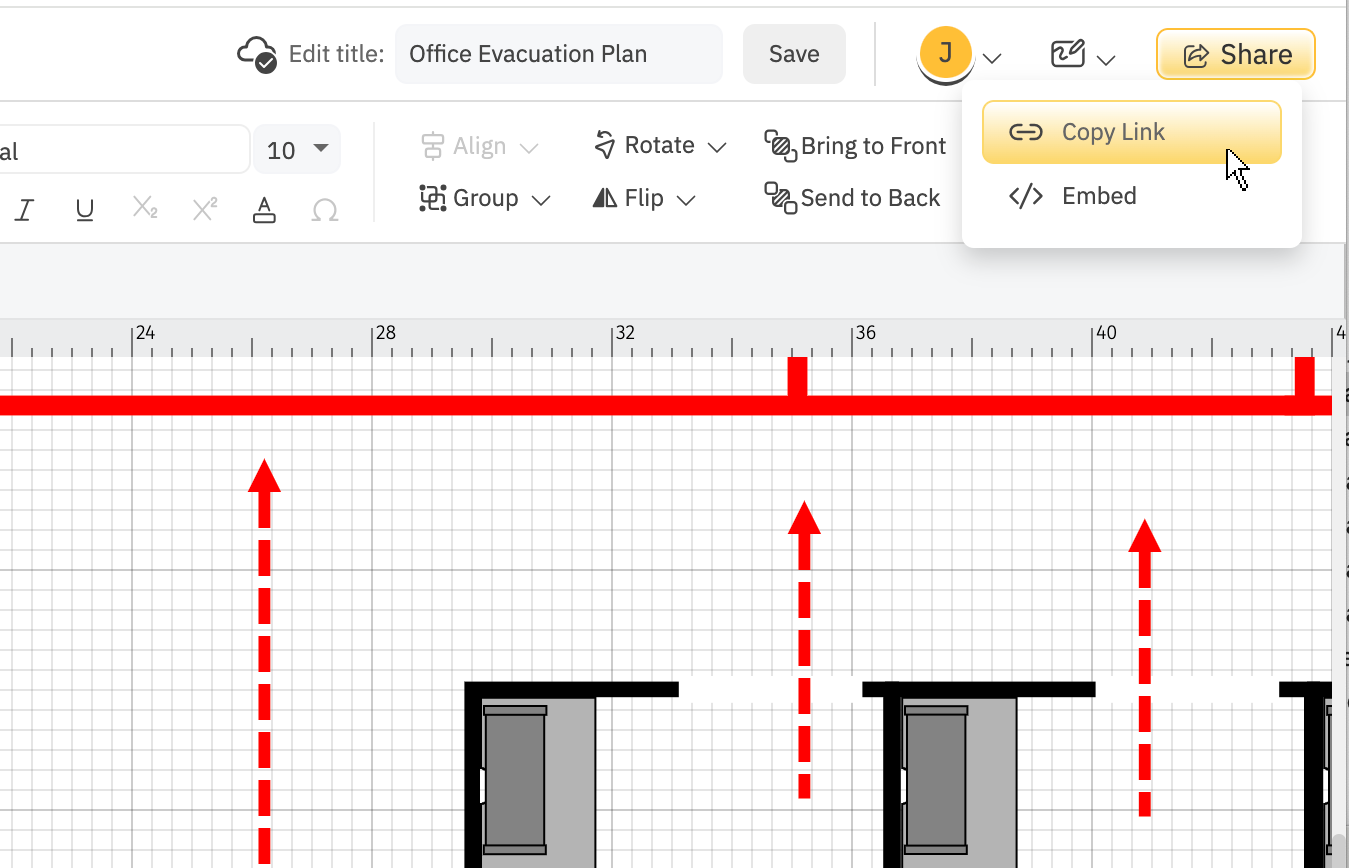Toggle underline text formatting

pos(85,210)
